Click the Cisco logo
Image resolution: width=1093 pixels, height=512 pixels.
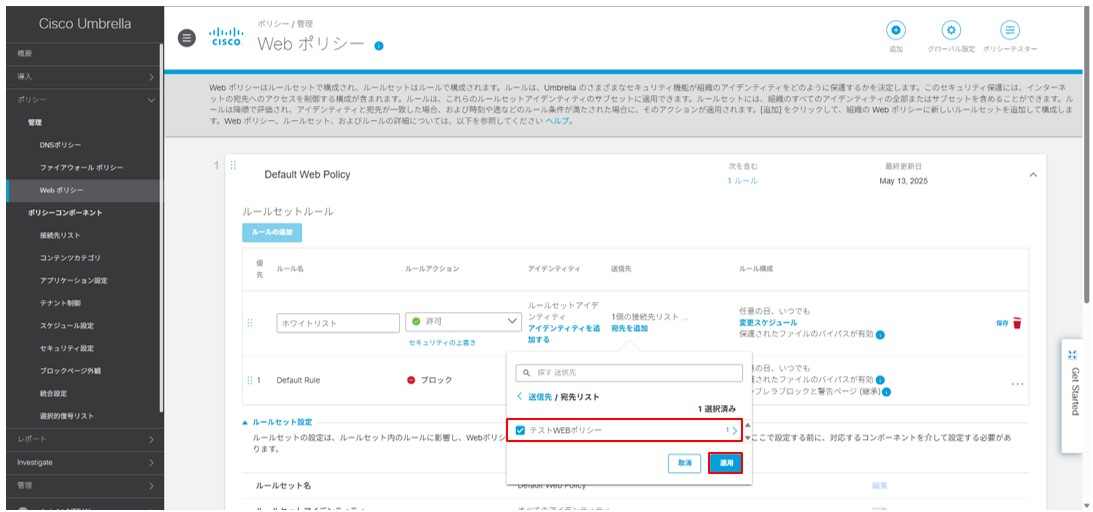[x=227, y=37]
